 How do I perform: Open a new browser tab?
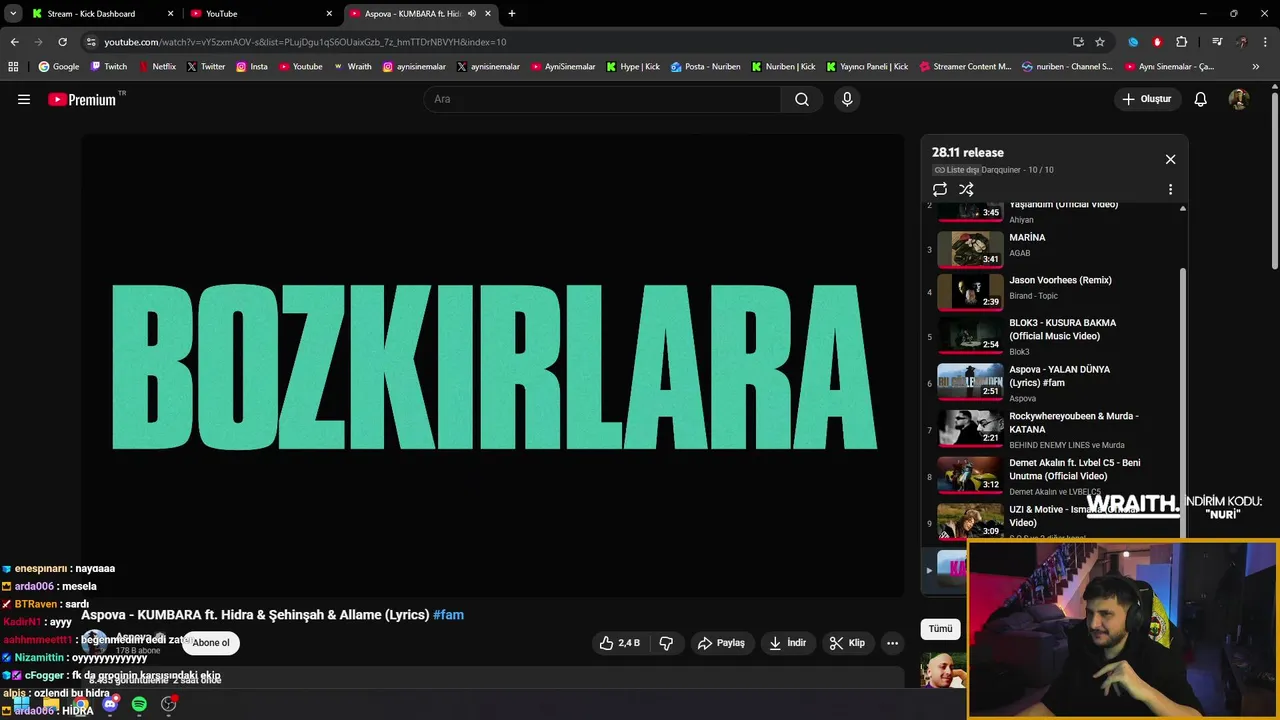click(512, 14)
